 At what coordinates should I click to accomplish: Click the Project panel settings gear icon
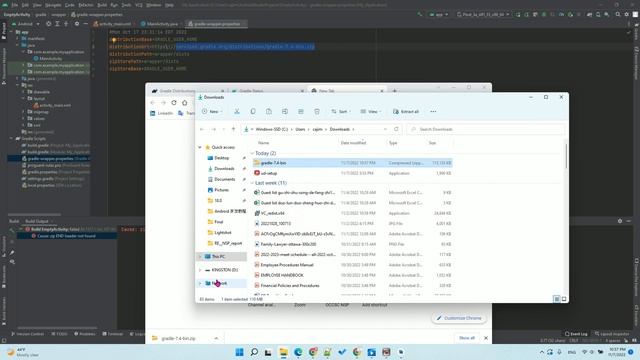pos(77,24)
